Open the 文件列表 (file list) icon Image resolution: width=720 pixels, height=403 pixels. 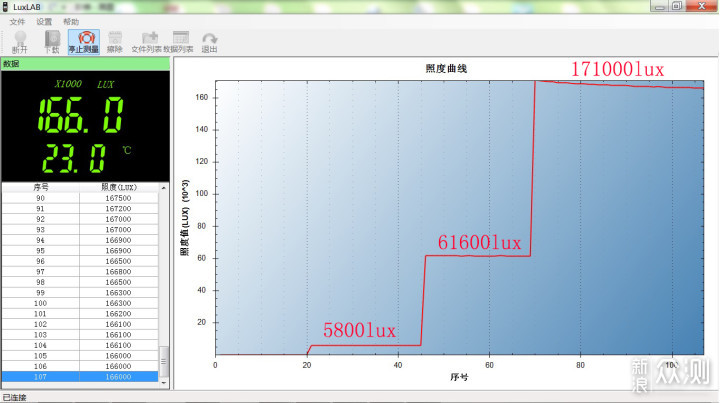point(146,42)
